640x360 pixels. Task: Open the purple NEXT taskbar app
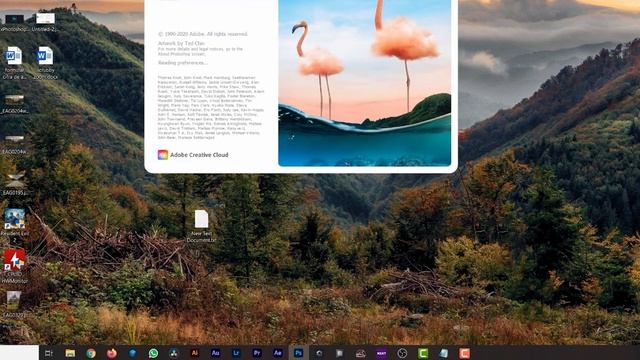tap(381, 353)
